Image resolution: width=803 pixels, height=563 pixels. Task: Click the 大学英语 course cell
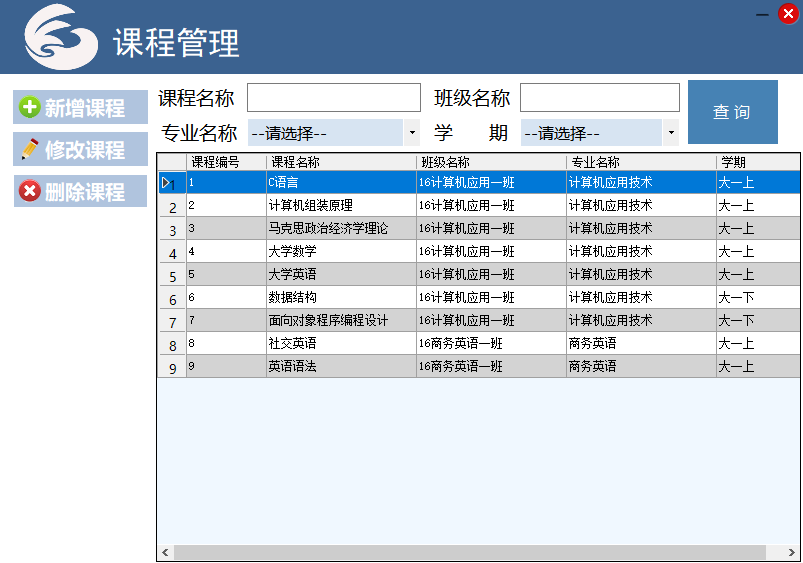point(341,275)
